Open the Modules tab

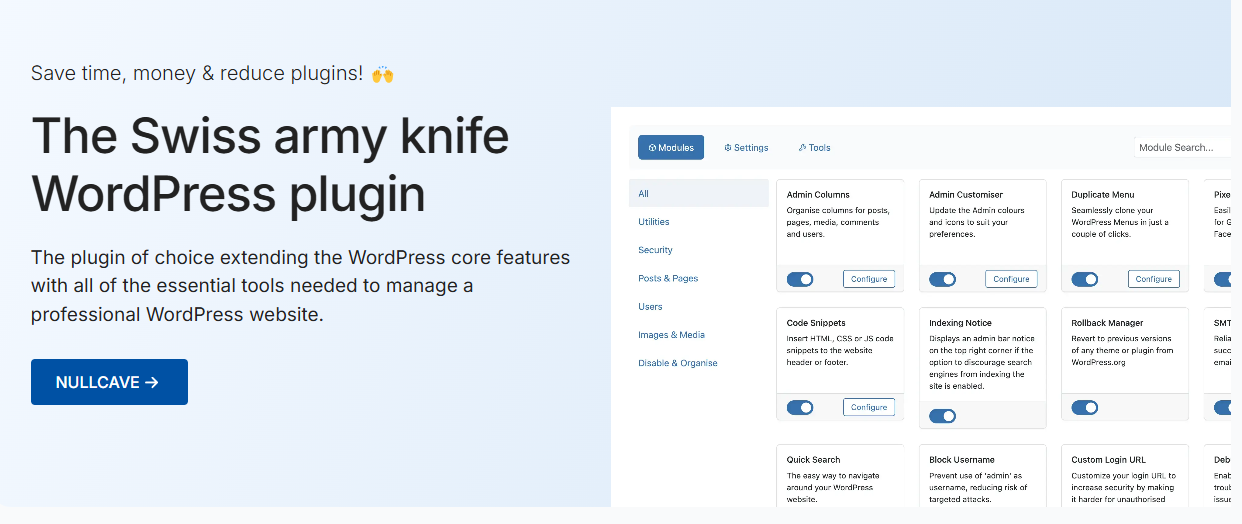[671, 147]
